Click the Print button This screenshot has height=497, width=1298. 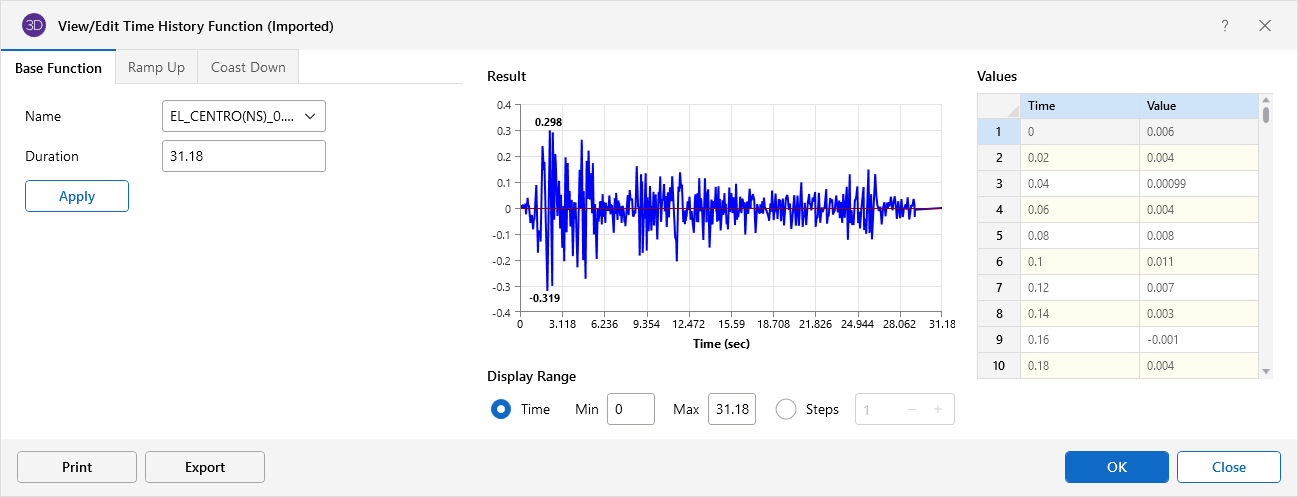click(77, 467)
